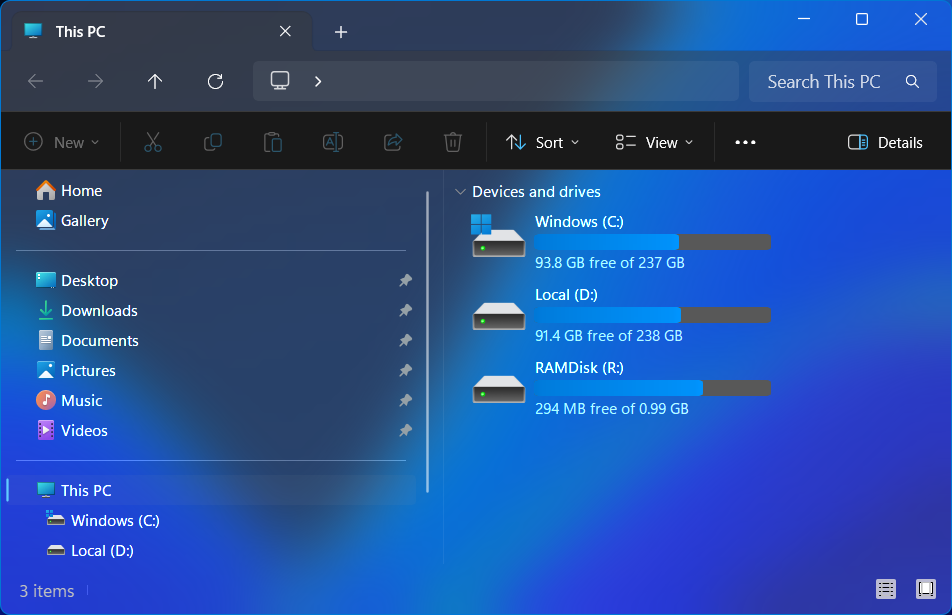Click the pin icon next to Videos
The image size is (952, 615).
click(406, 430)
